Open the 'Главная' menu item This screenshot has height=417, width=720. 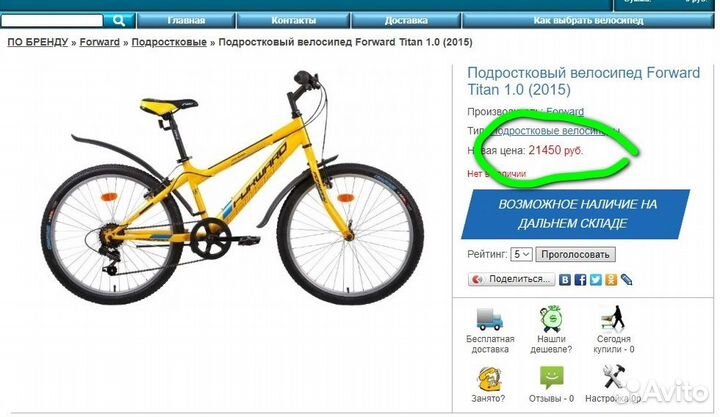pos(186,21)
